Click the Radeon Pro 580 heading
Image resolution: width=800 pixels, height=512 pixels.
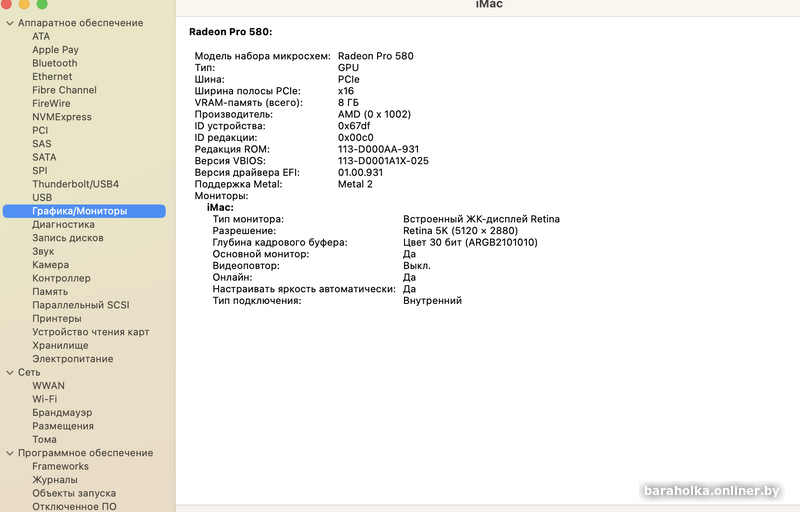(x=231, y=32)
